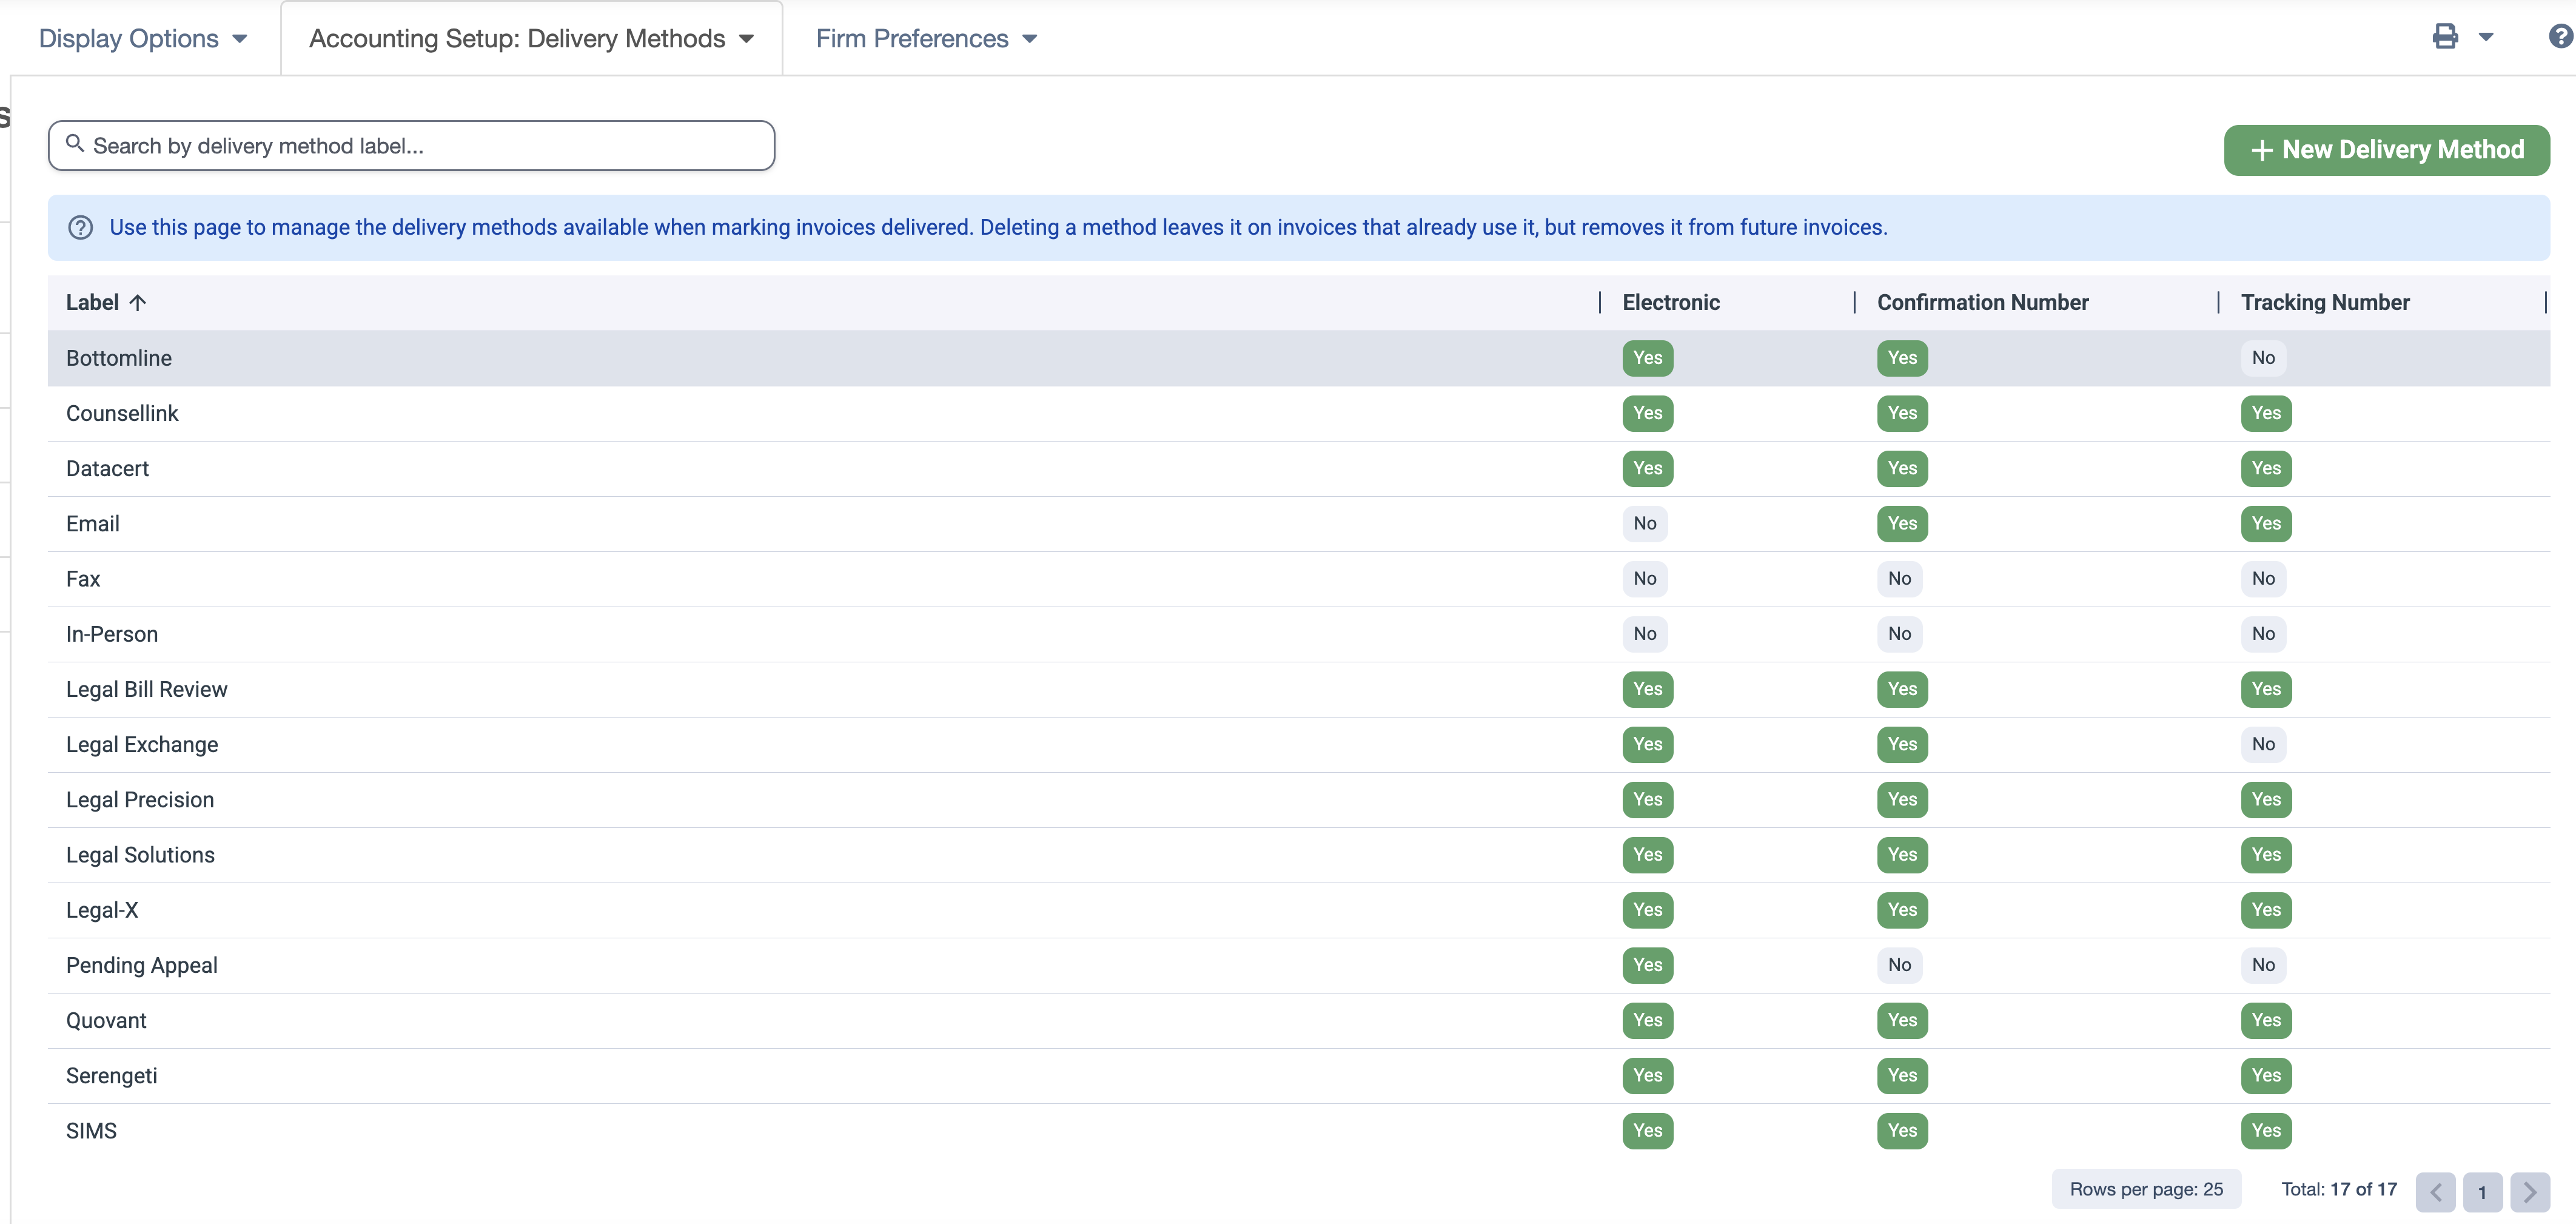2576x1224 pixels.
Task: Select the Counsellink row label
Action: [122, 413]
